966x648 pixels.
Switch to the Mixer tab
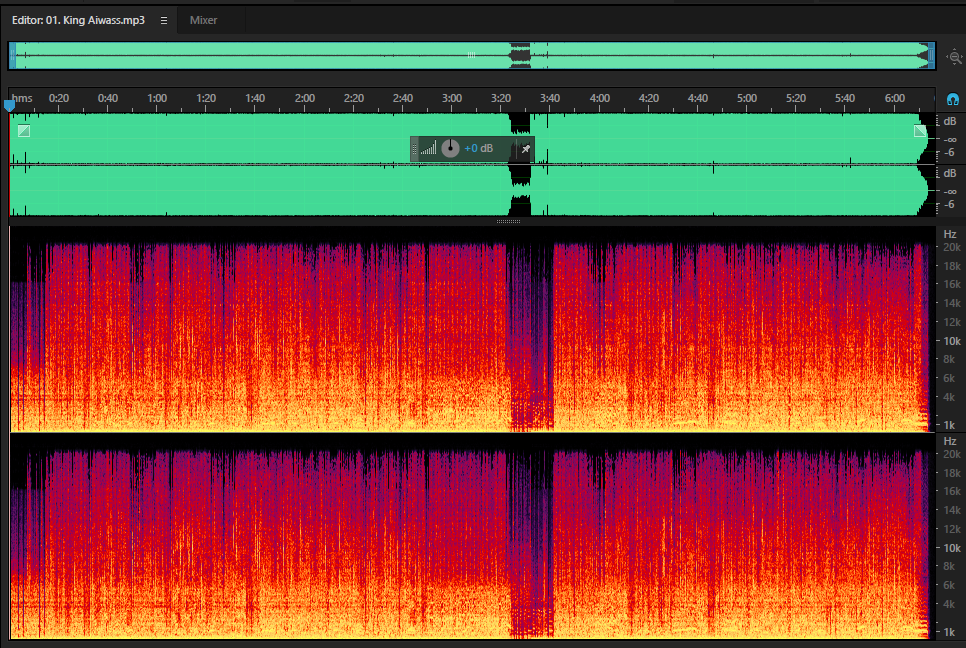(x=203, y=20)
